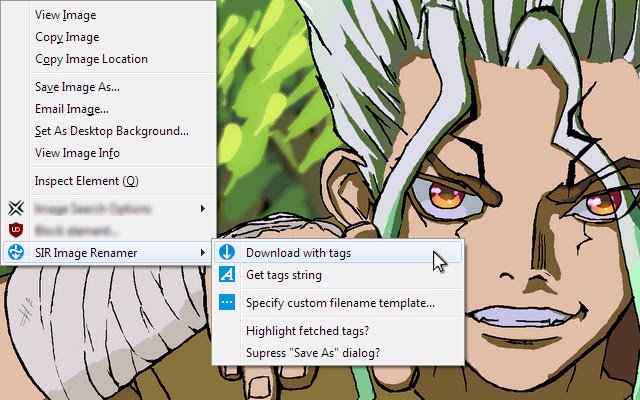This screenshot has height=400, width=640.
Task: Open Specify custom filename template...
Action: coord(338,303)
